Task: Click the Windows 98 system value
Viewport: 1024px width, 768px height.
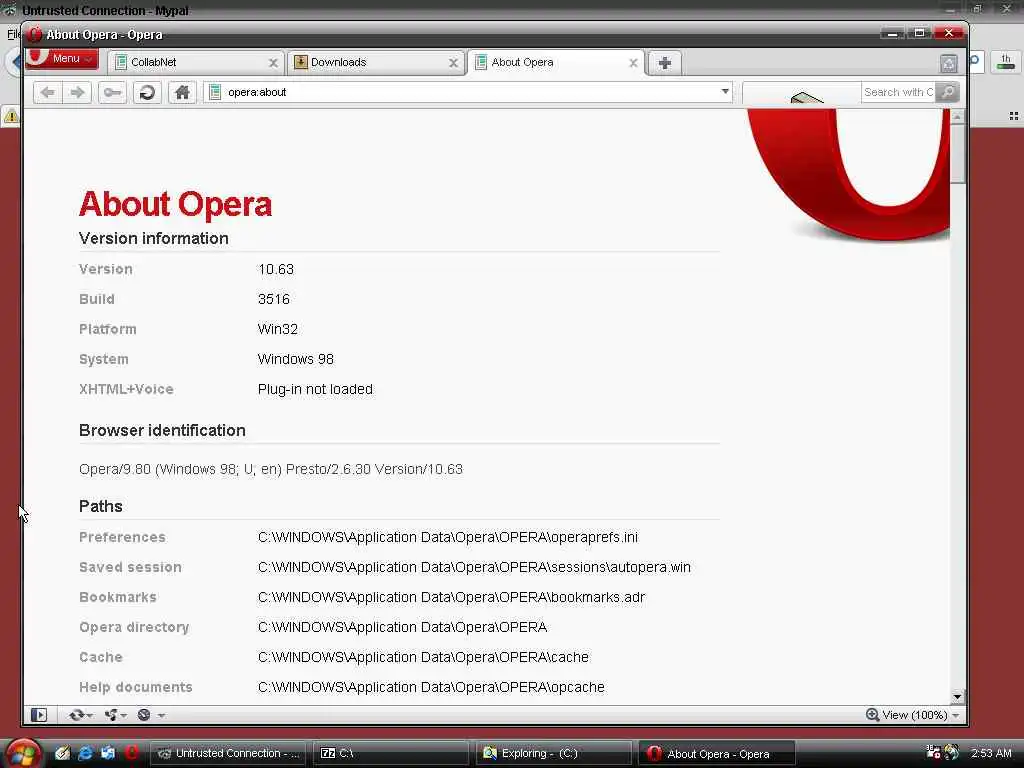Action: click(295, 359)
